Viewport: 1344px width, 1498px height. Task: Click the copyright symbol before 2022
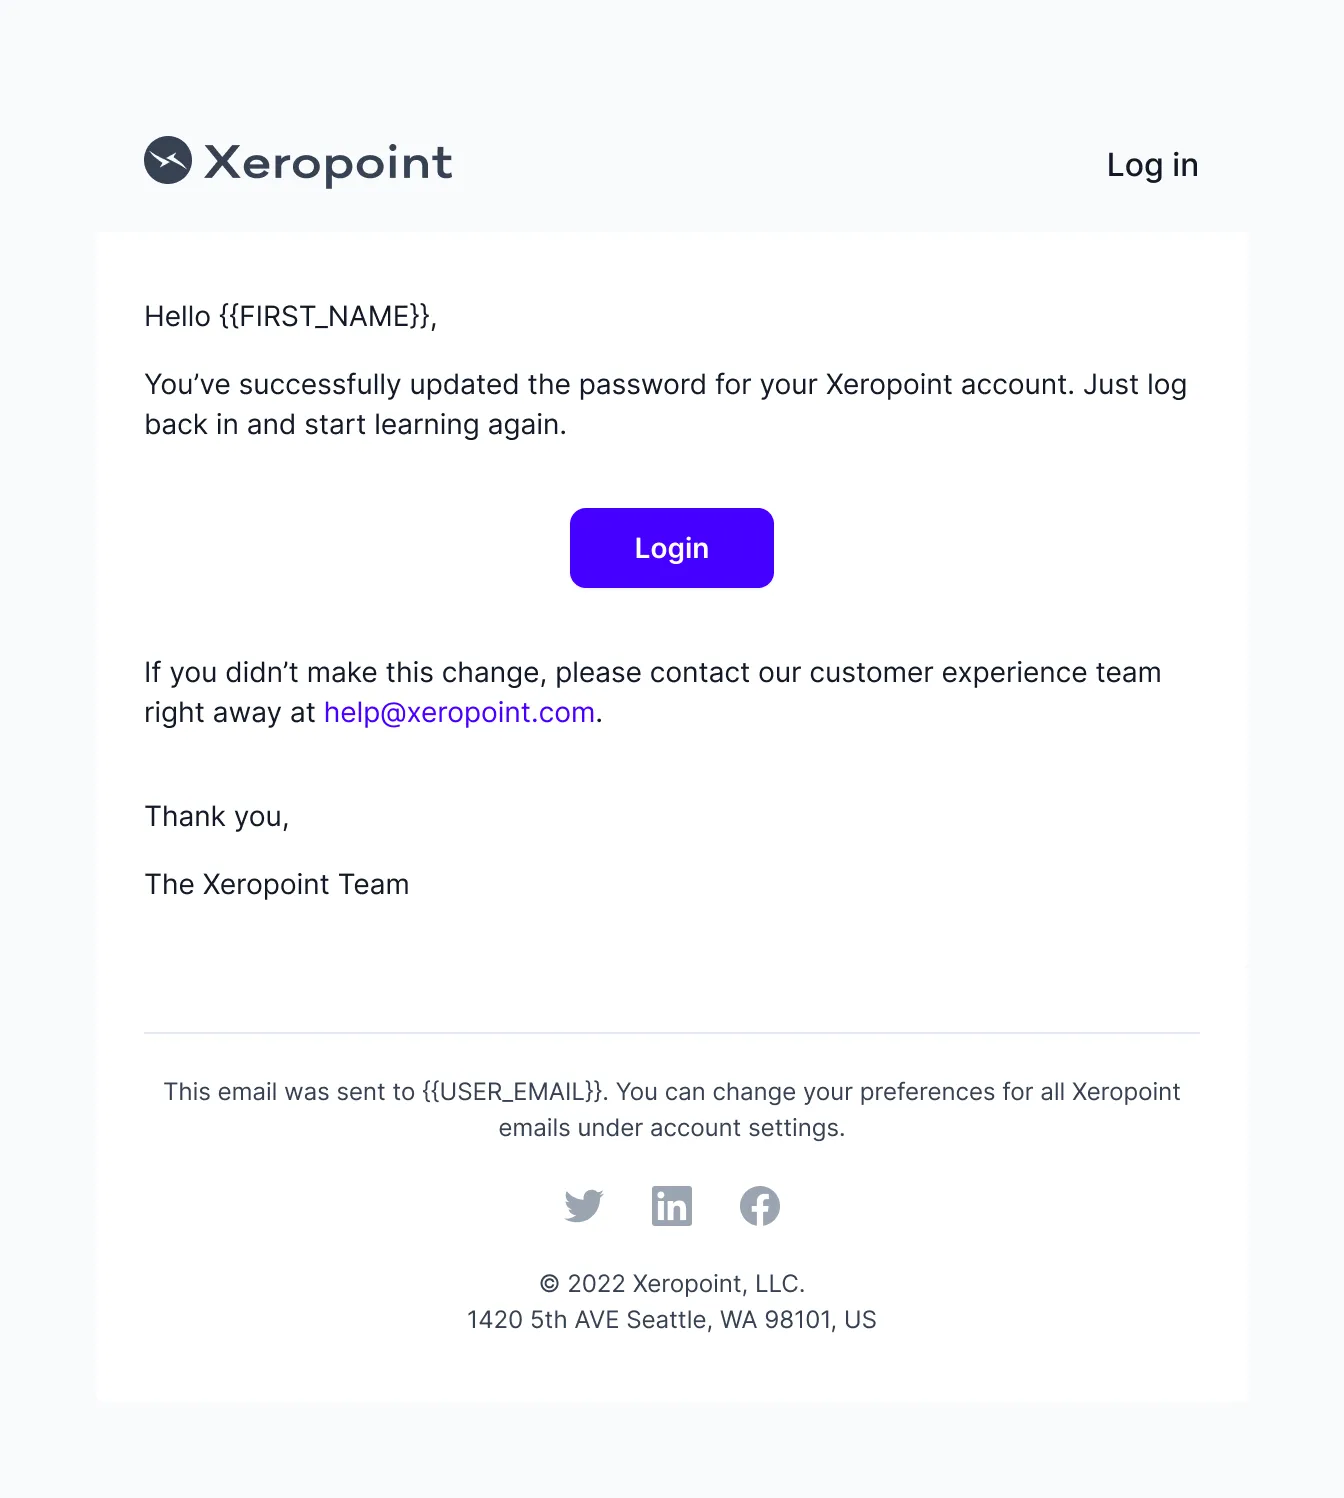pyautogui.click(x=549, y=1283)
